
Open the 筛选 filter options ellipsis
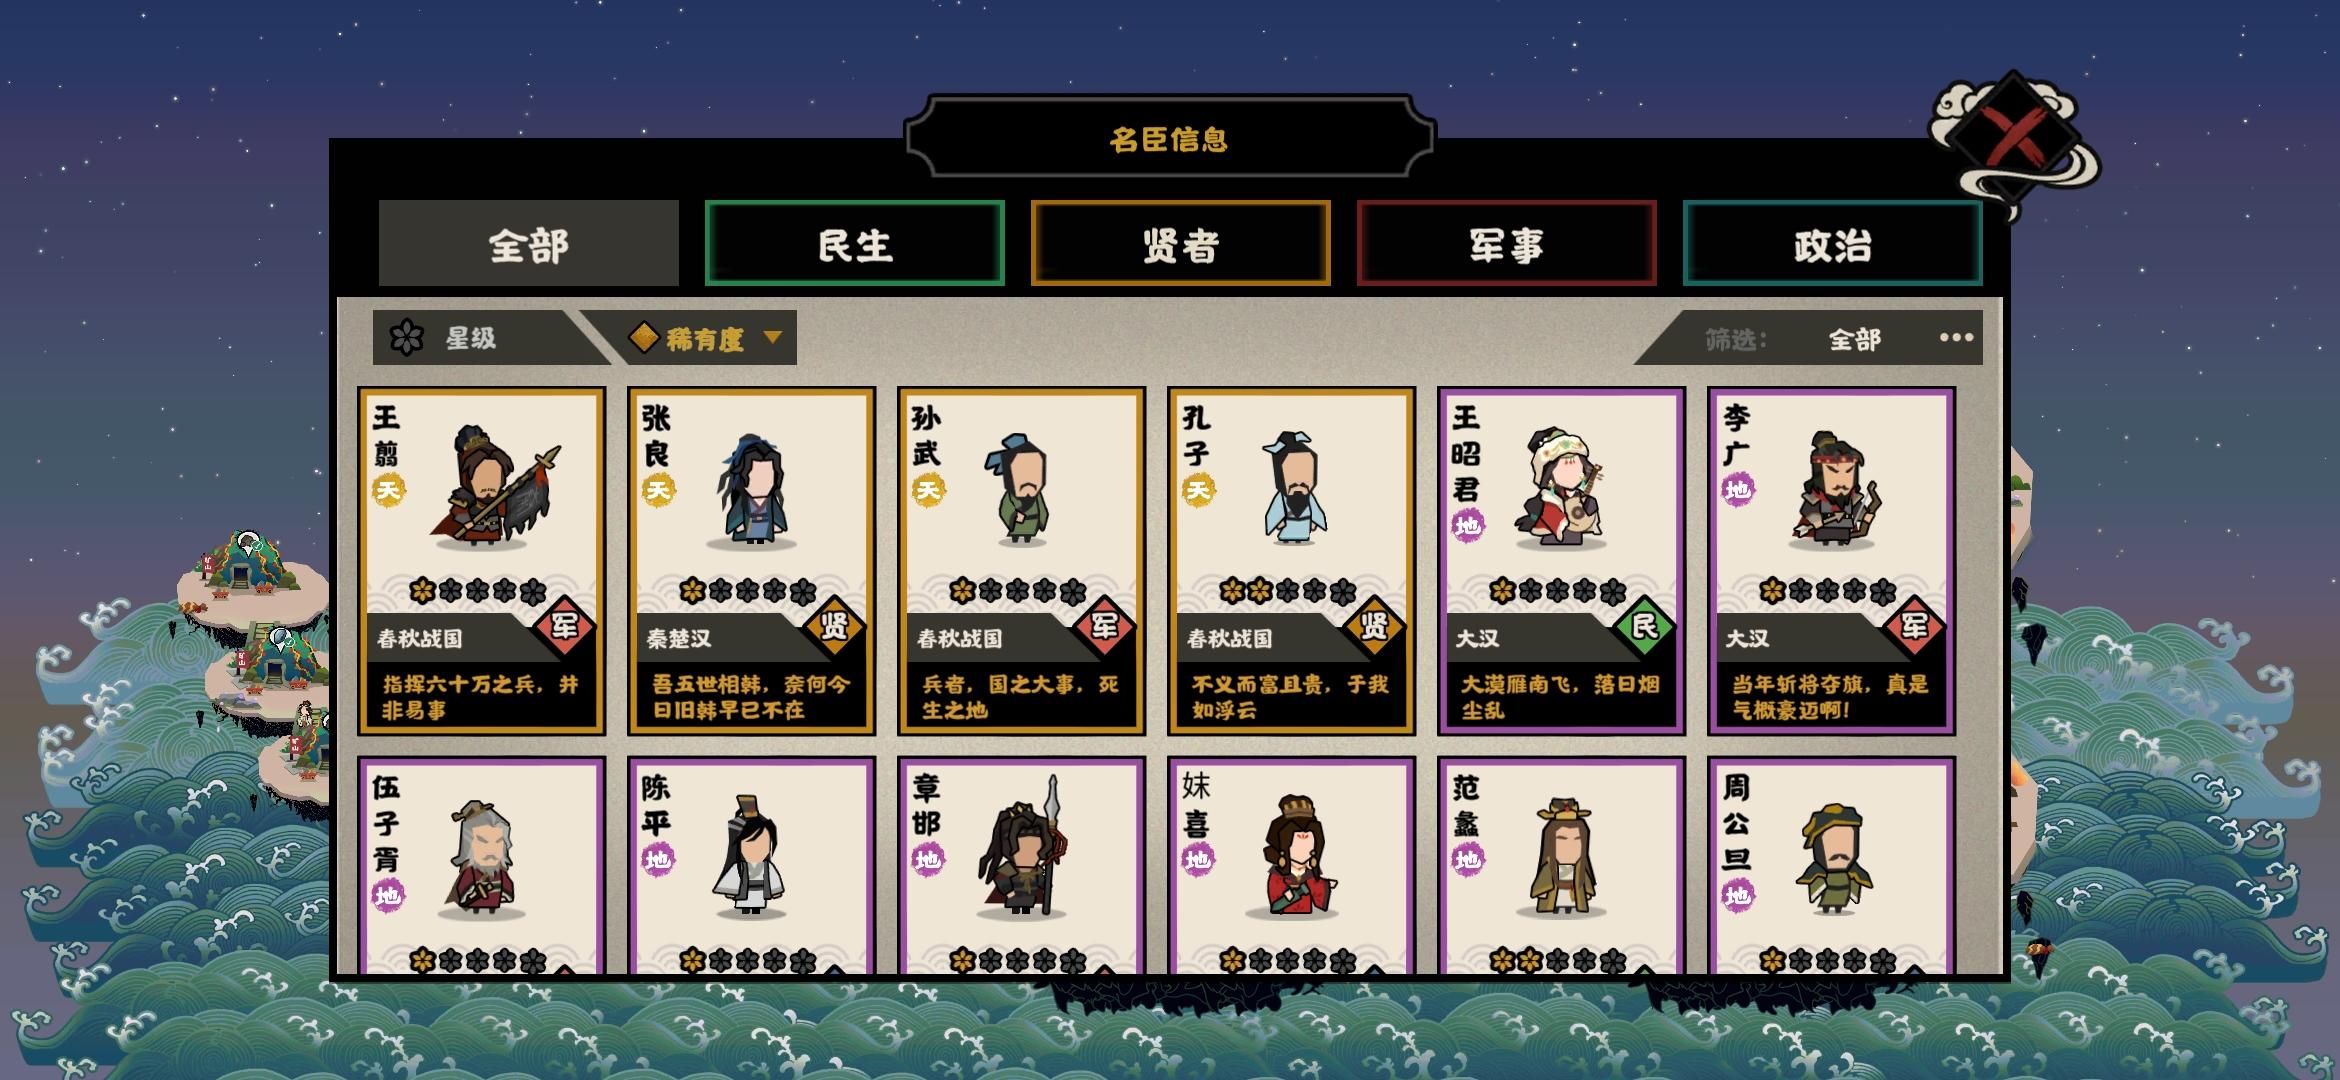[1956, 338]
